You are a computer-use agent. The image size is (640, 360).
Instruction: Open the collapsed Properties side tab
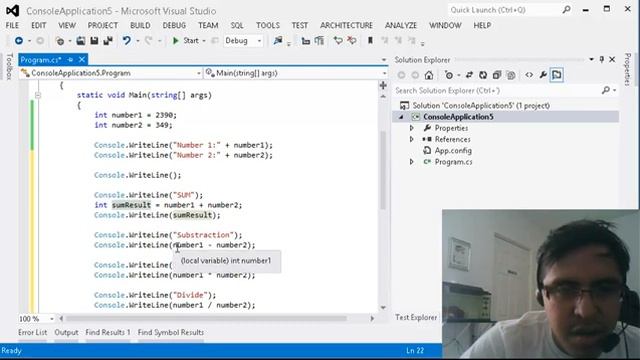pos(628,69)
